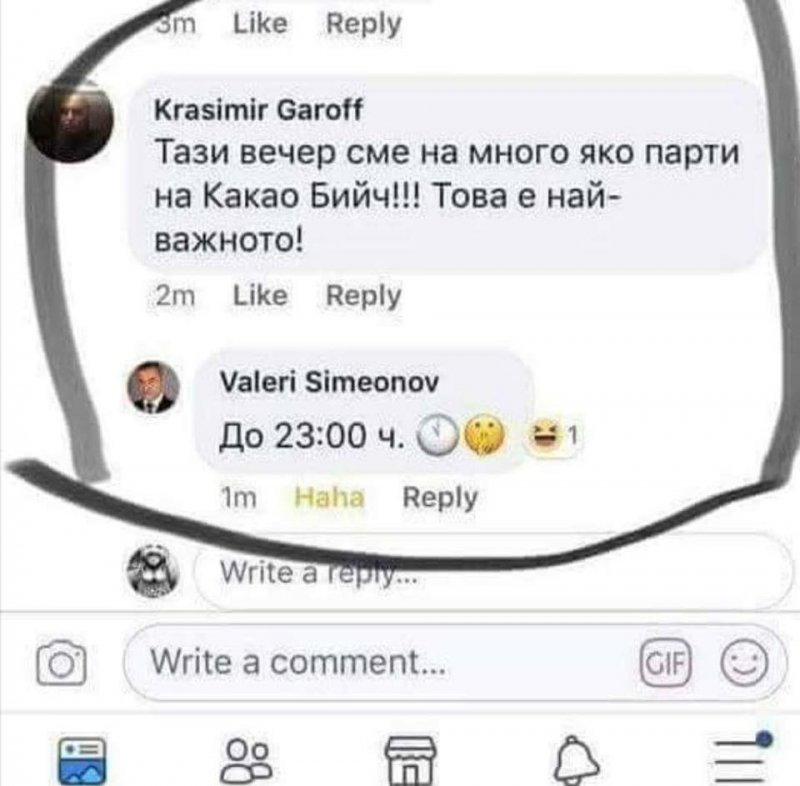Open the GIF picker button
Viewport: 800px width, 786px height.
[x=665, y=663]
